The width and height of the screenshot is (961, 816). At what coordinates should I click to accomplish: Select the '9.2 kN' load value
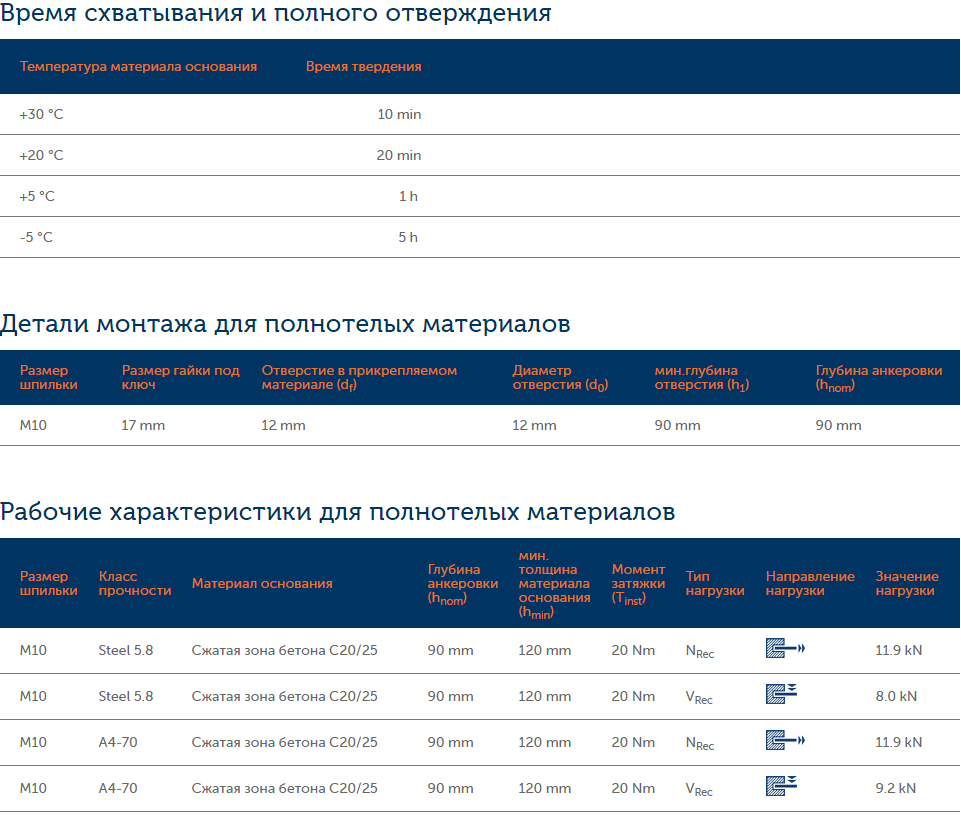point(895,788)
